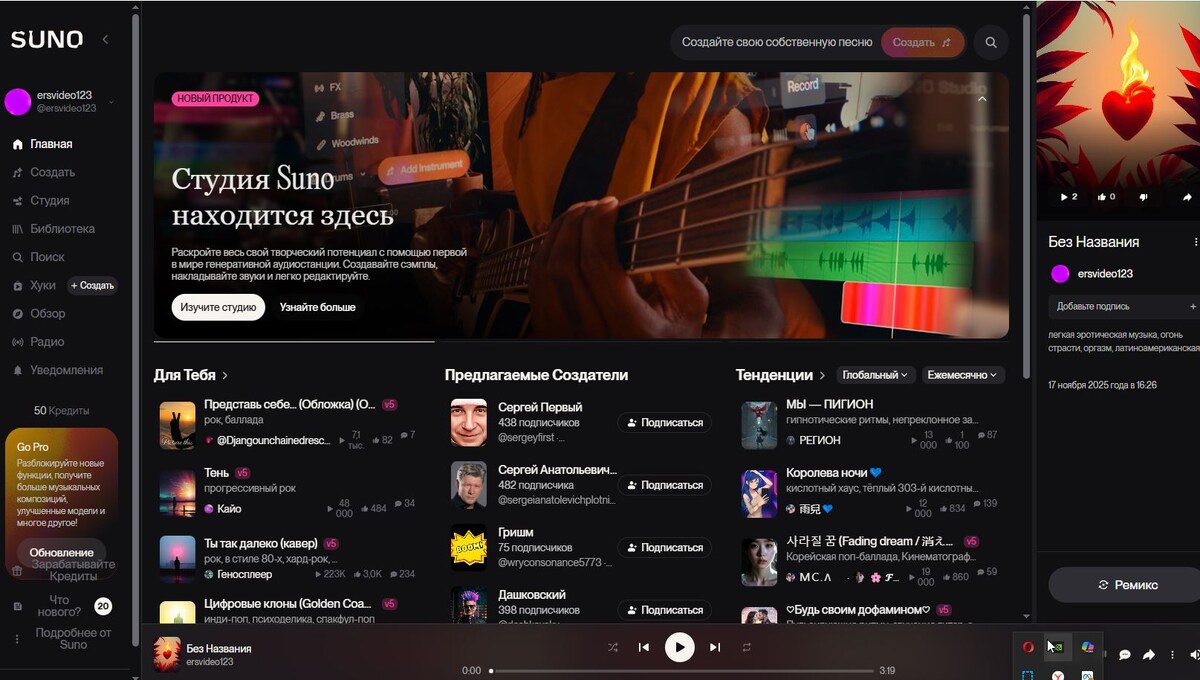Open the Ты так далеко (кавер) cover
Screen dimensions: 1200x680
click(177, 559)
